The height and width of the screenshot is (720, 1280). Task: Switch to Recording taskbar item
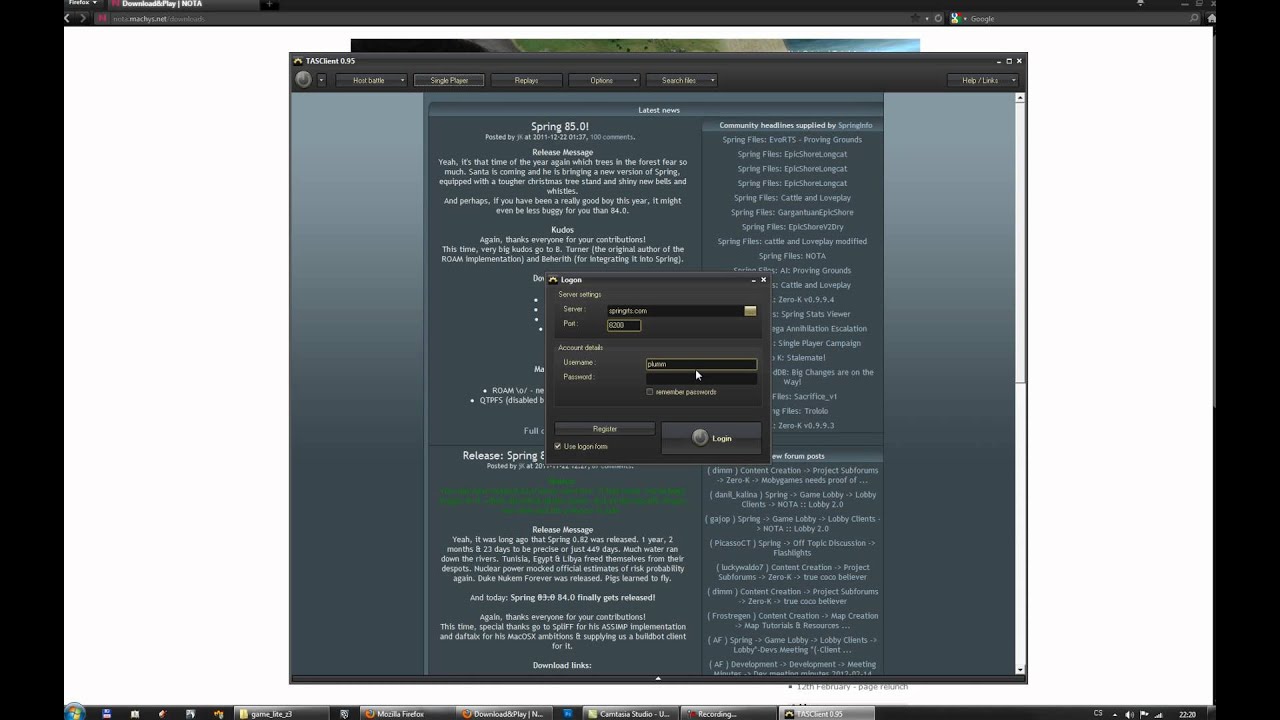point(730,714)
